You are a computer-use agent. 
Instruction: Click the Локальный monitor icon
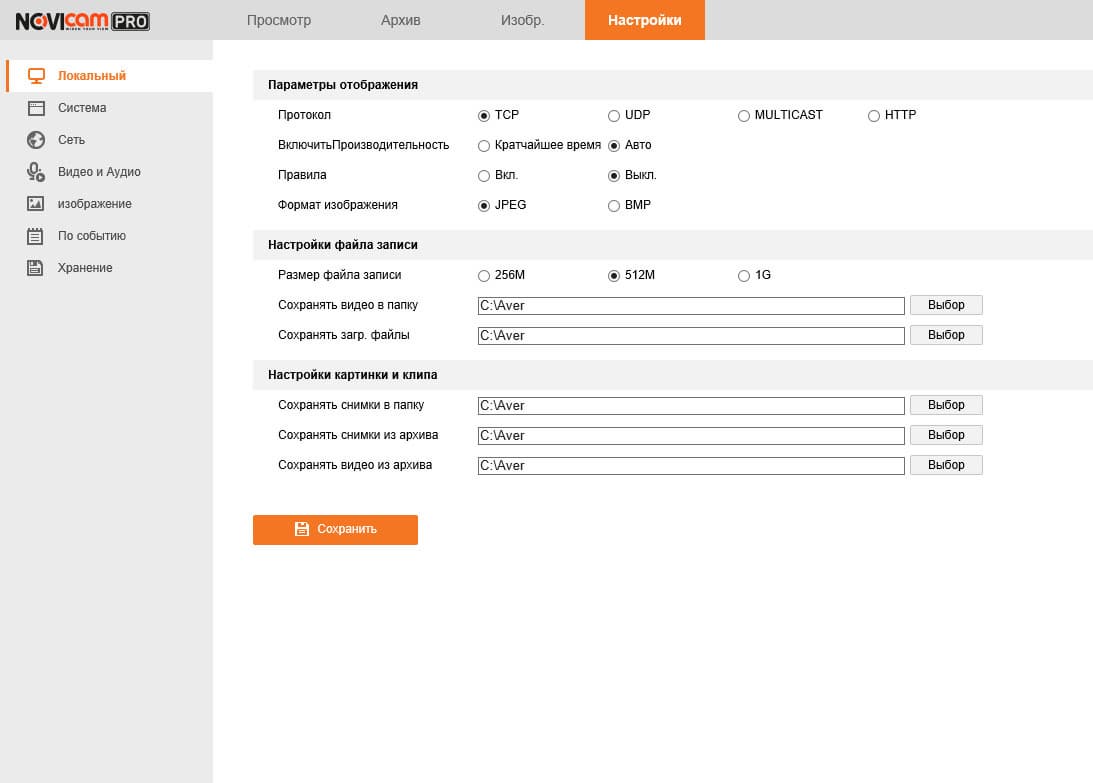tap(36, 76)
